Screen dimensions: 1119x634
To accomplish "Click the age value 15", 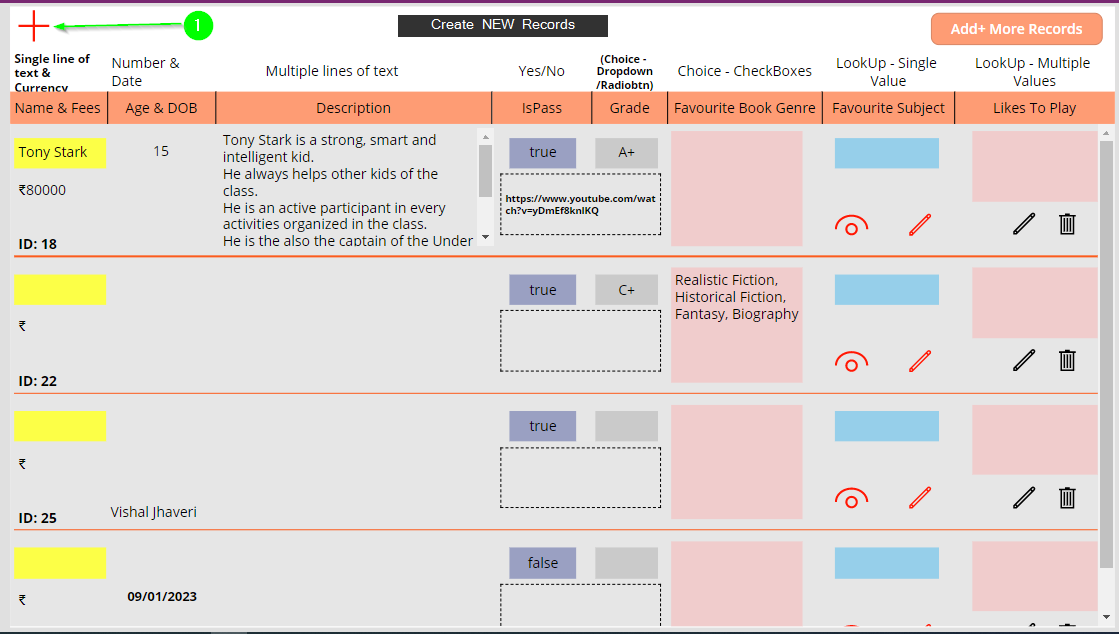I will [x=161, y=151].
